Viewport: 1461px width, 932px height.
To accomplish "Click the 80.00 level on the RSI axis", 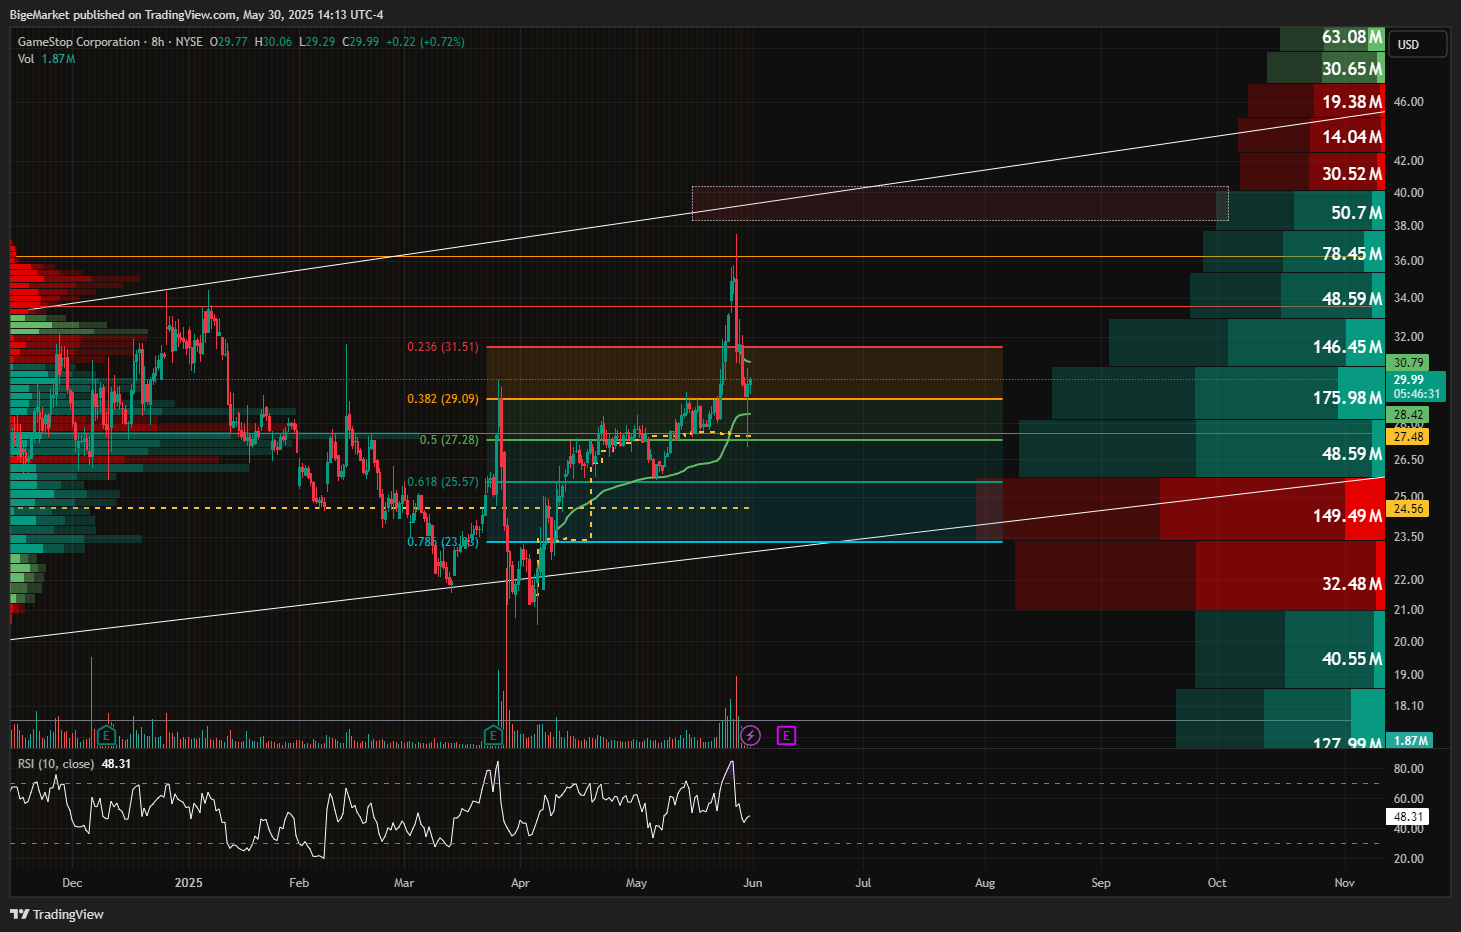I will [1409, 769].
